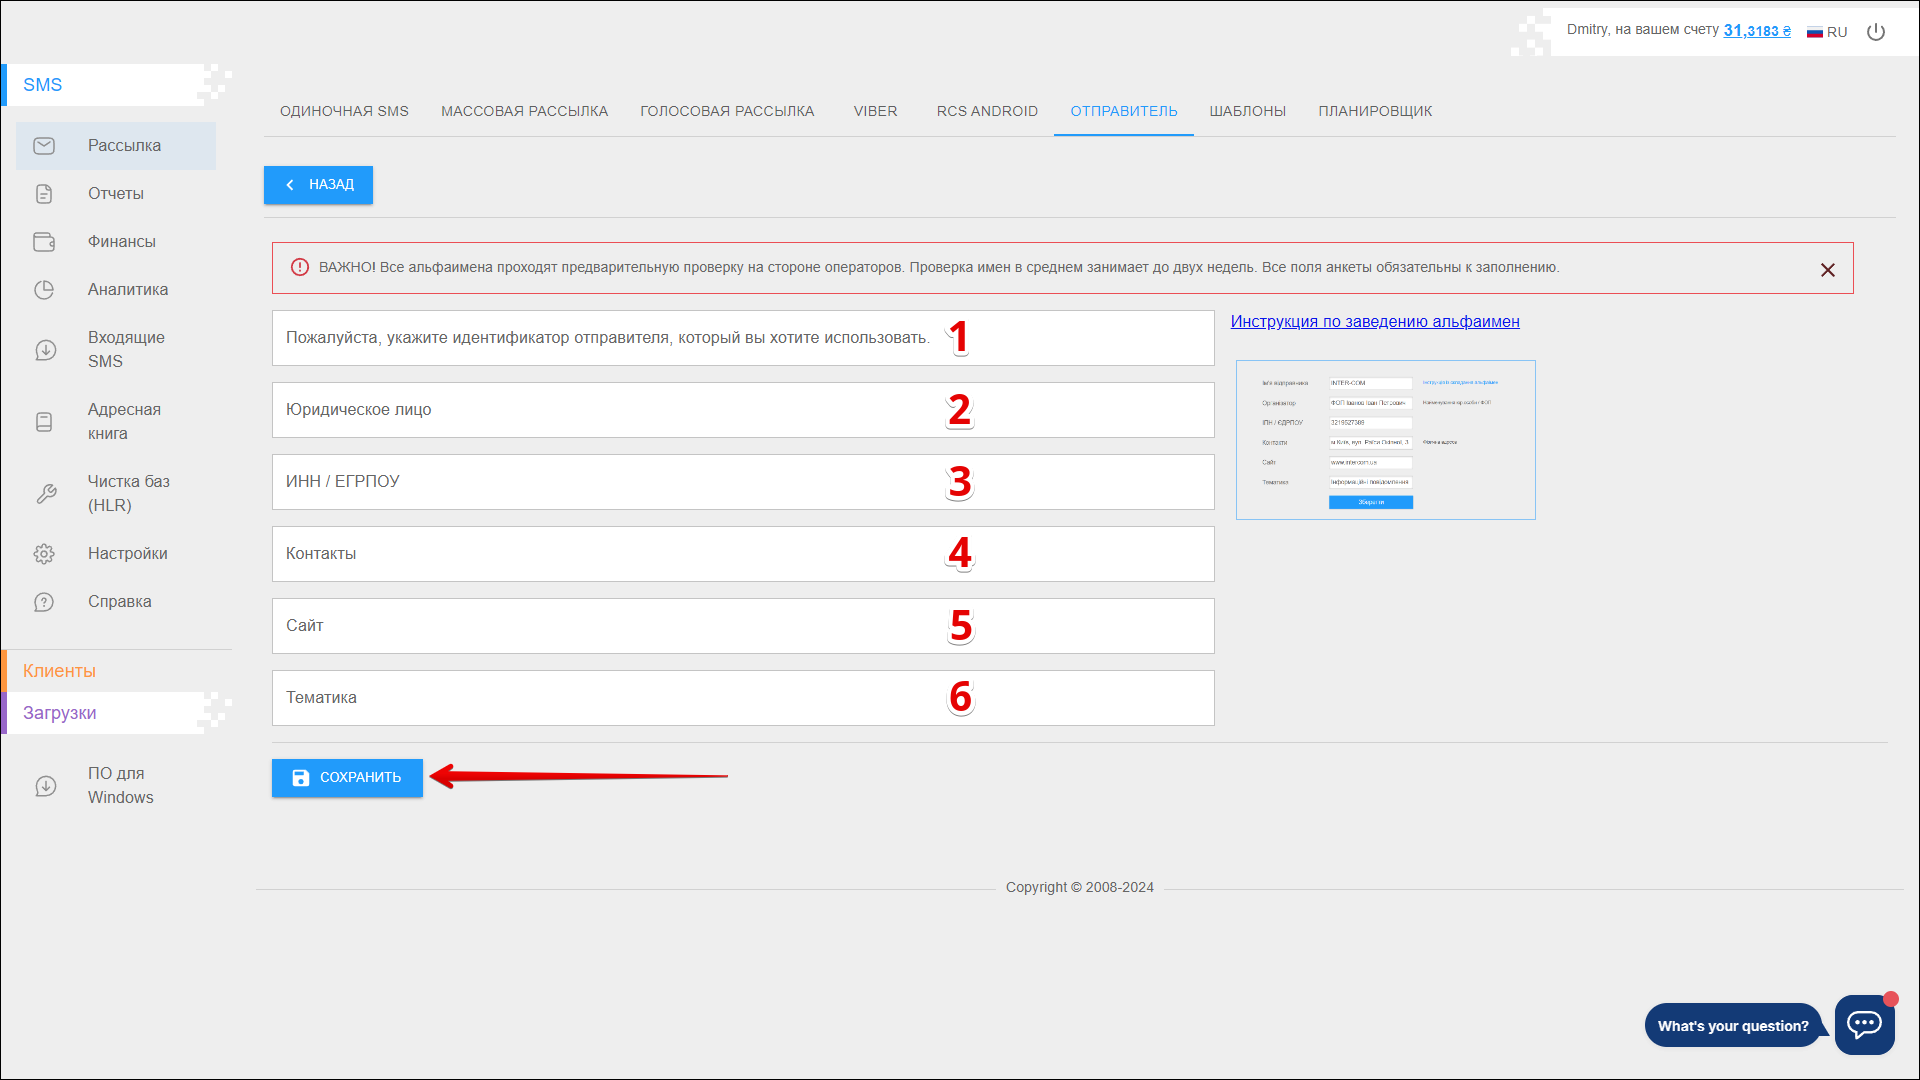Click the envelope icon next to Рассылка

(x=44, y=146)
